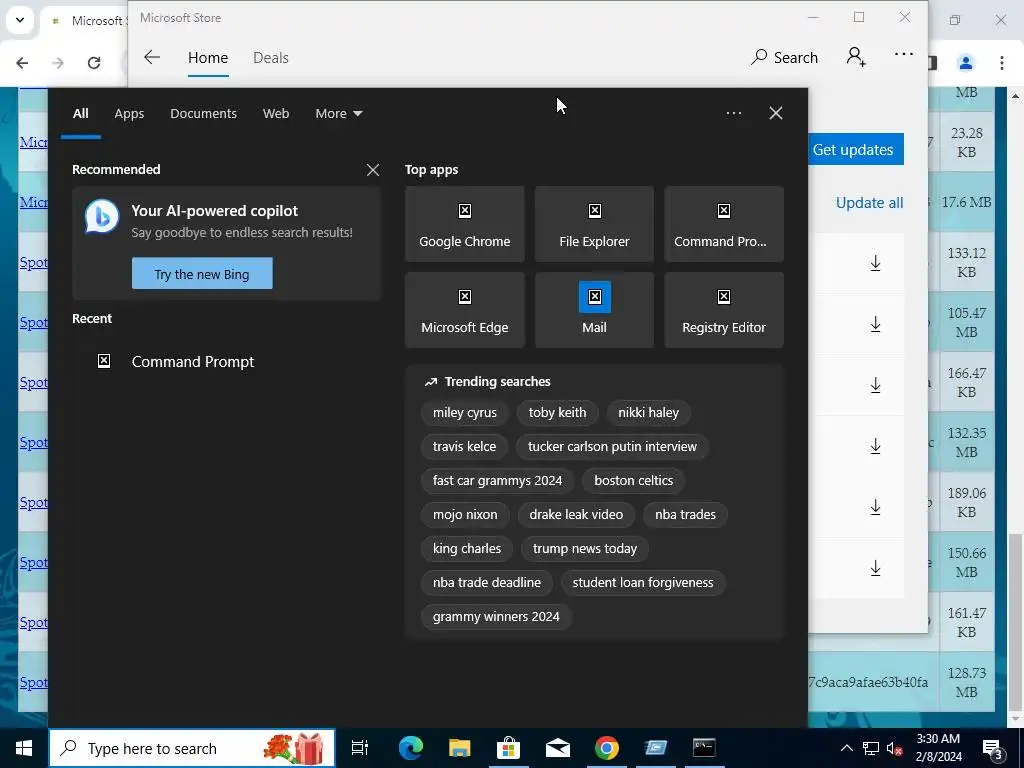This screenshot has width=1024, height=768.
Task: Switch to the Web search tab
Action: (x=276, y=114)
